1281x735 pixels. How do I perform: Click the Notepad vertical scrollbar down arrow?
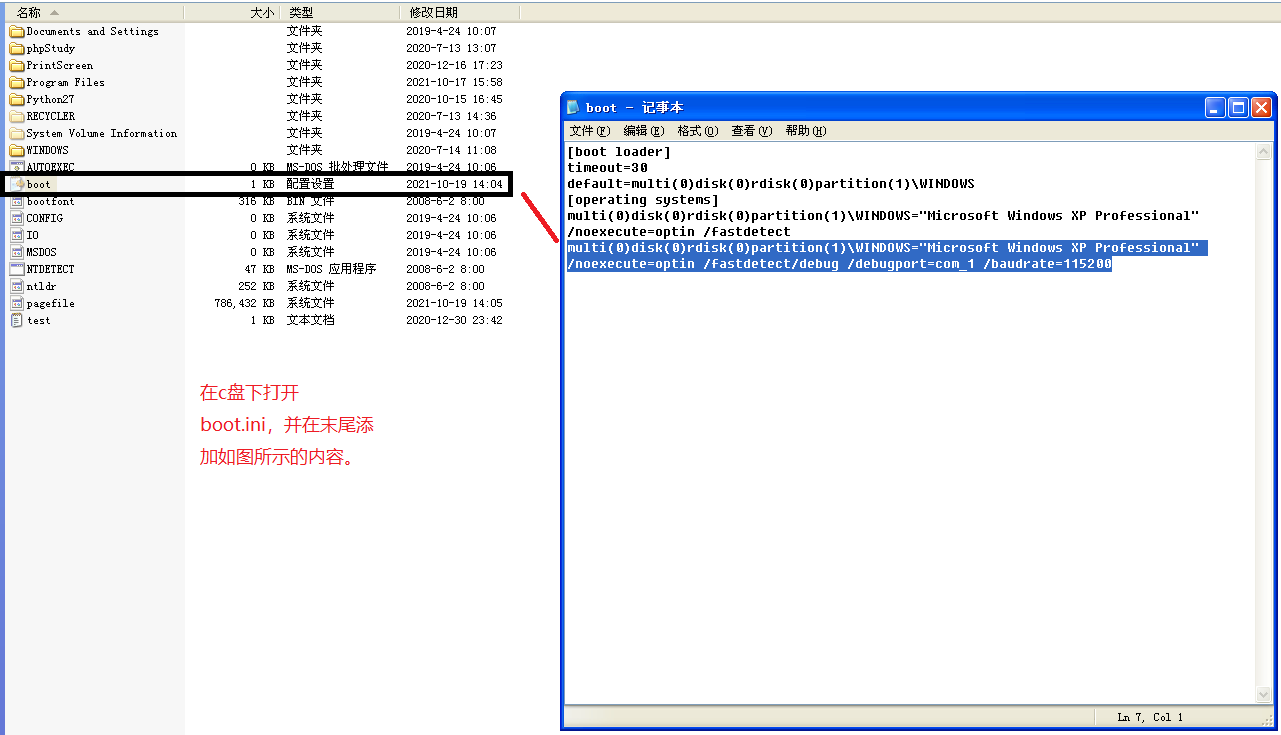coord(1263,693)
